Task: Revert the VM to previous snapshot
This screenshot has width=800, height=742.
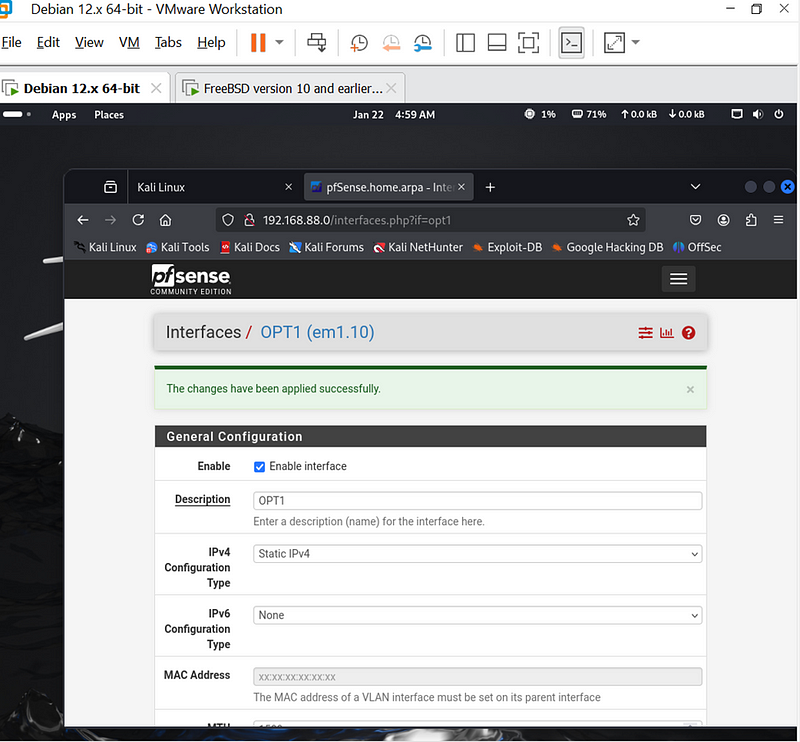Action: (391, 43)
